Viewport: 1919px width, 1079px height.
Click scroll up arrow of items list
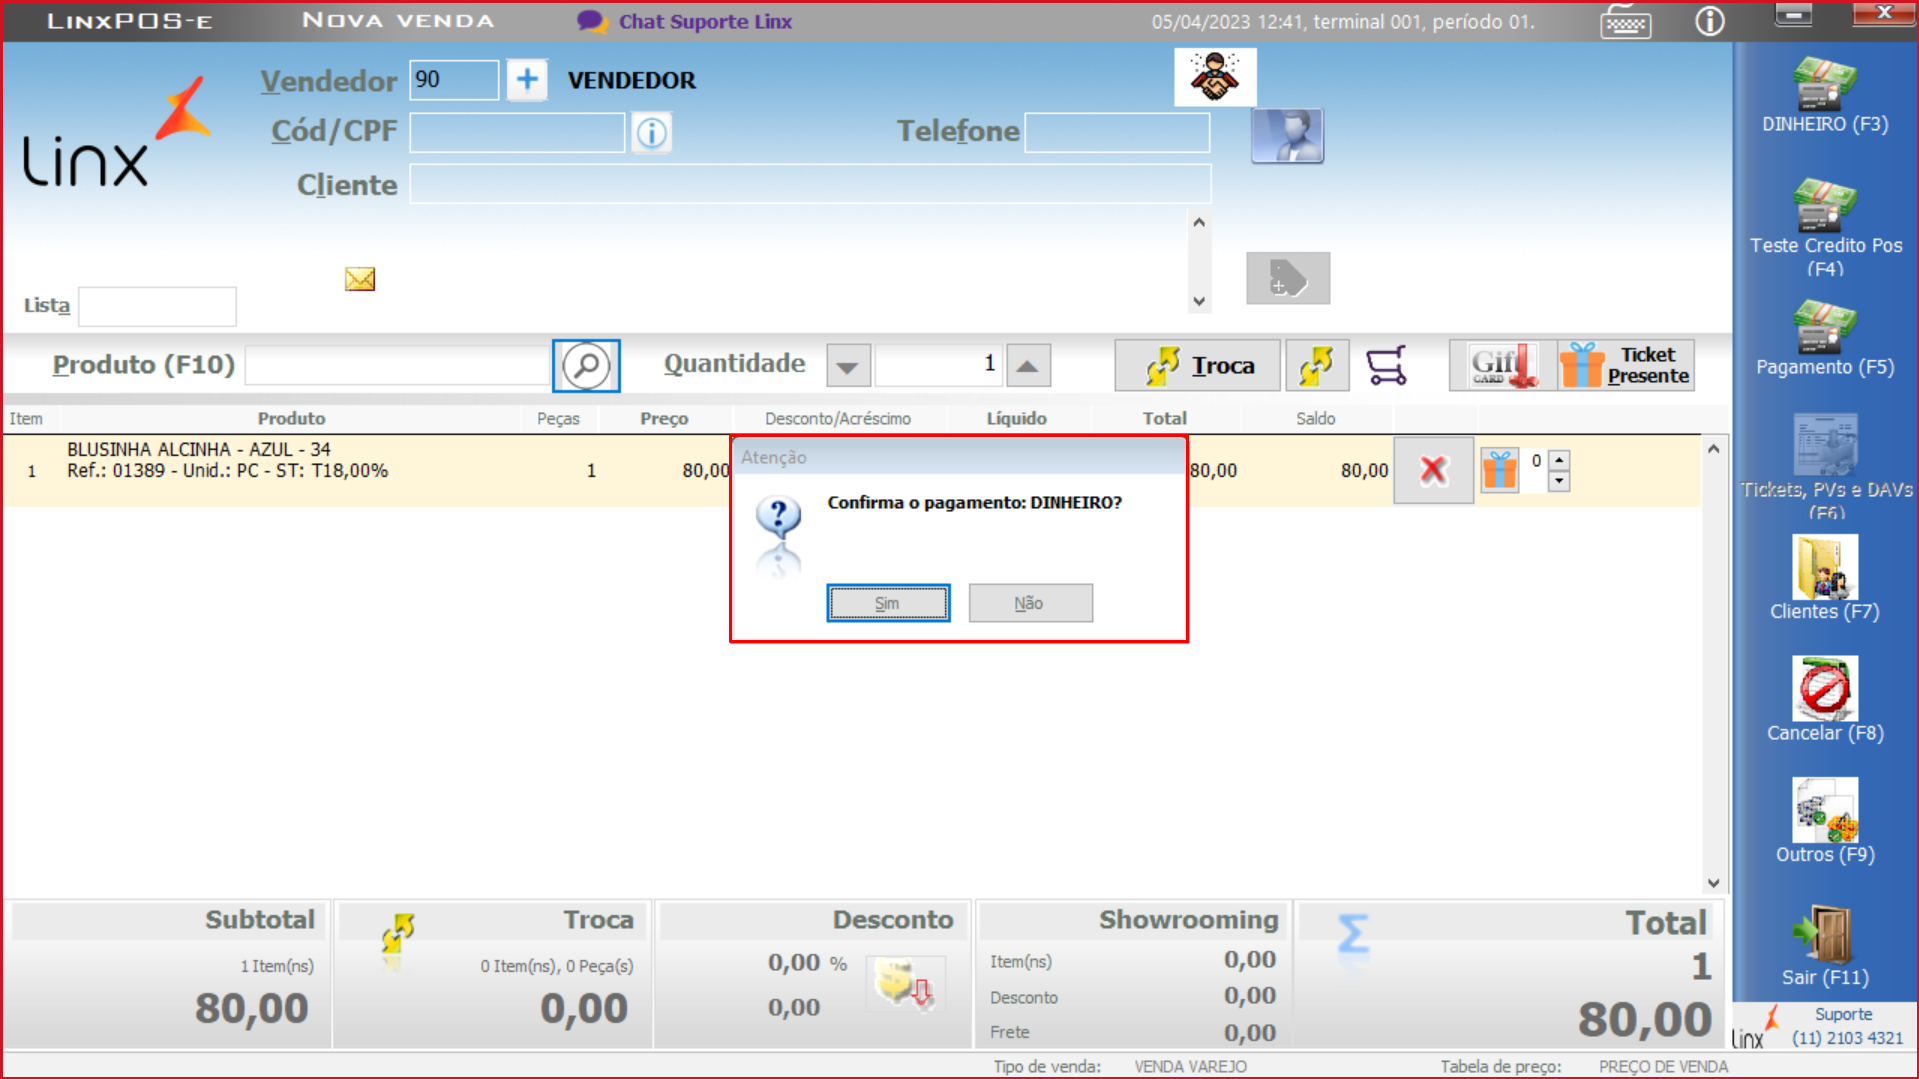coord(1713,449)
